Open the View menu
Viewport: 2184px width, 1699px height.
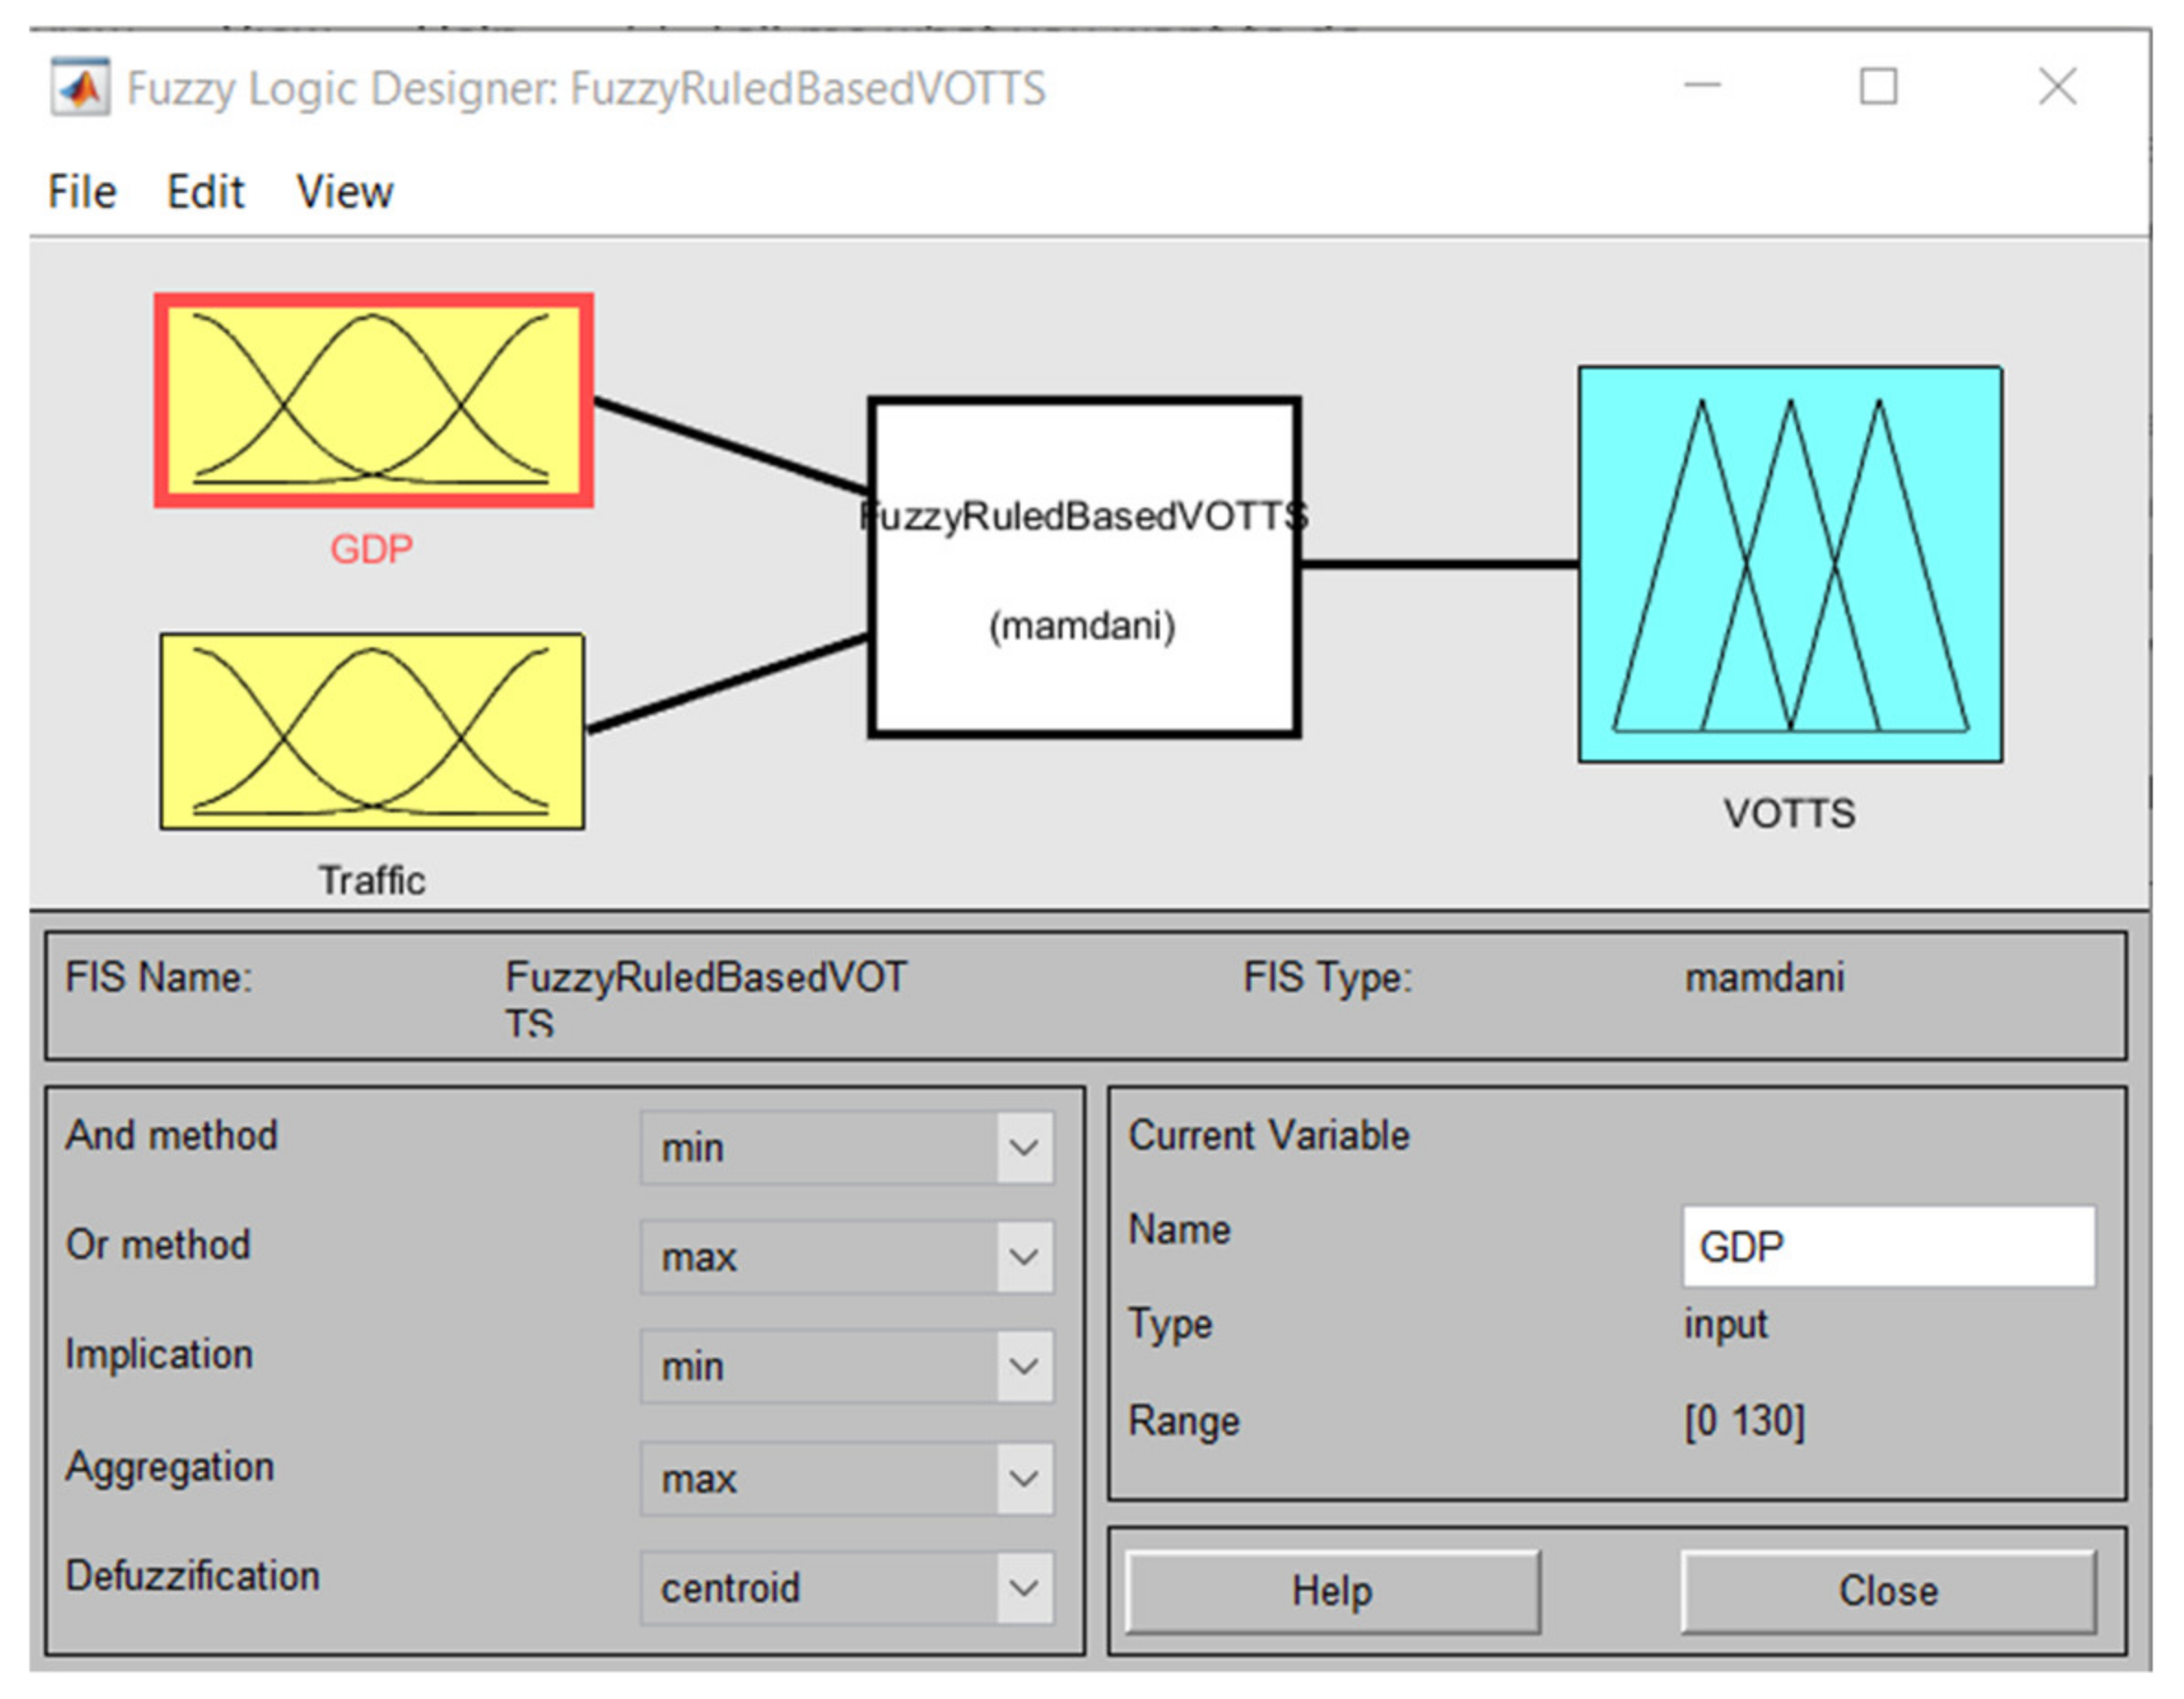pos(344,192)
